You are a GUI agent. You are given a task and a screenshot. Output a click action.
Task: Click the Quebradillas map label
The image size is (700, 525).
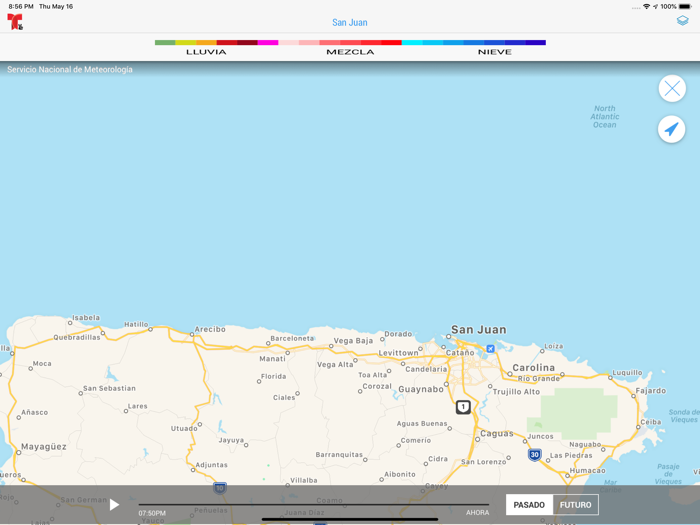[x=77, y=337]
